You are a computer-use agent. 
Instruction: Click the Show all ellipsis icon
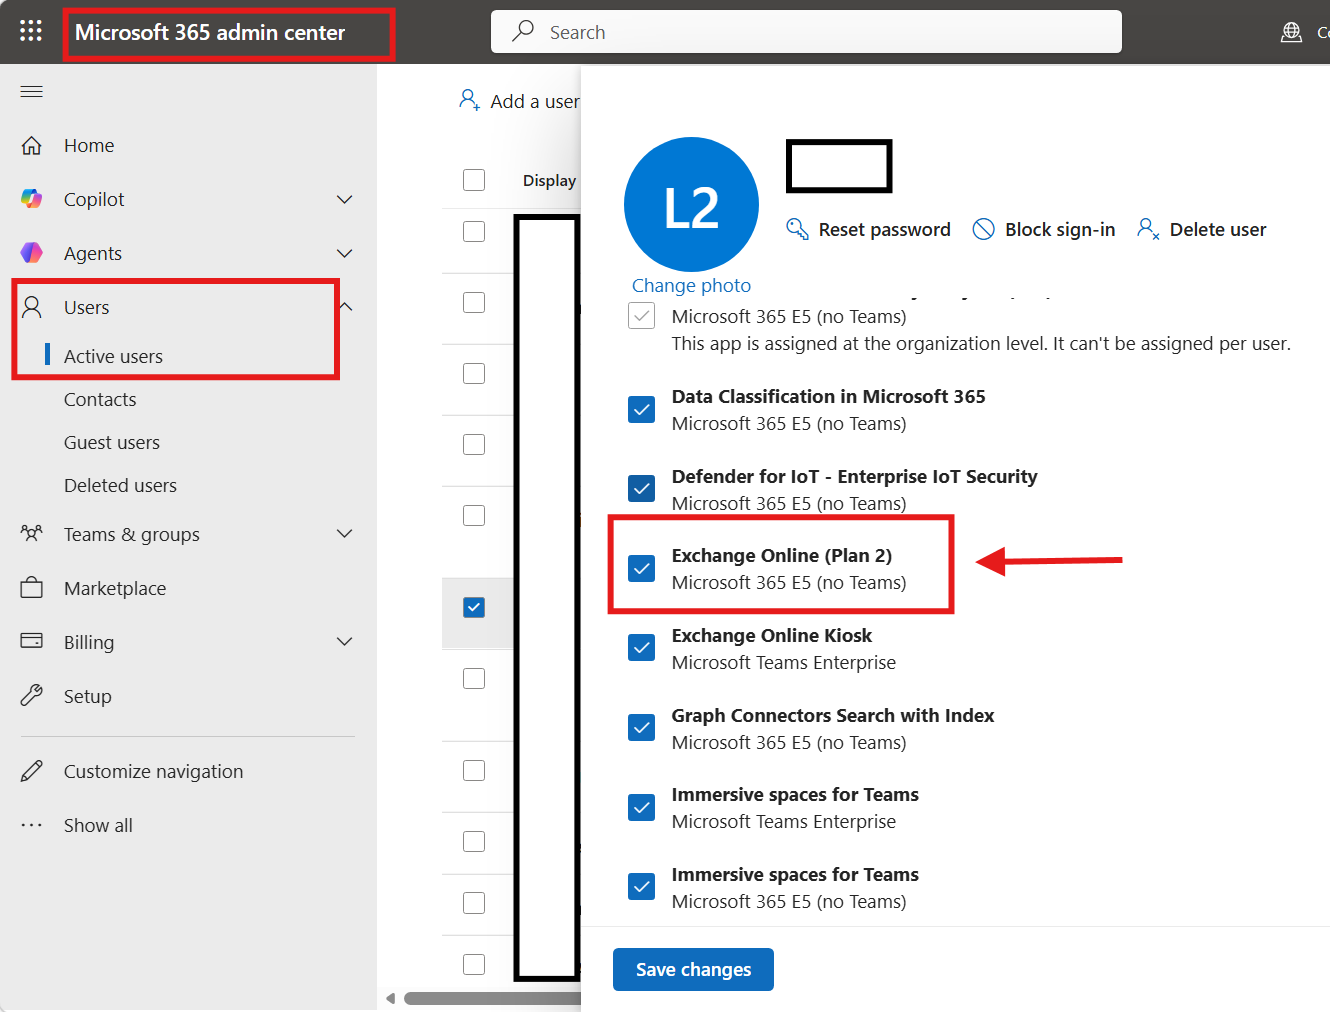coord(32,825)
